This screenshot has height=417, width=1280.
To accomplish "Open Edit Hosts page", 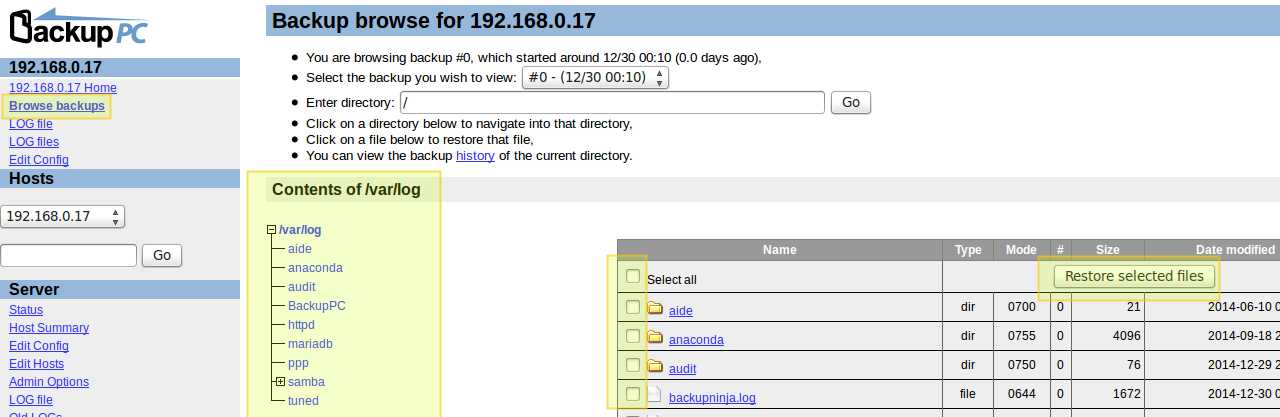I will point(36,364).
